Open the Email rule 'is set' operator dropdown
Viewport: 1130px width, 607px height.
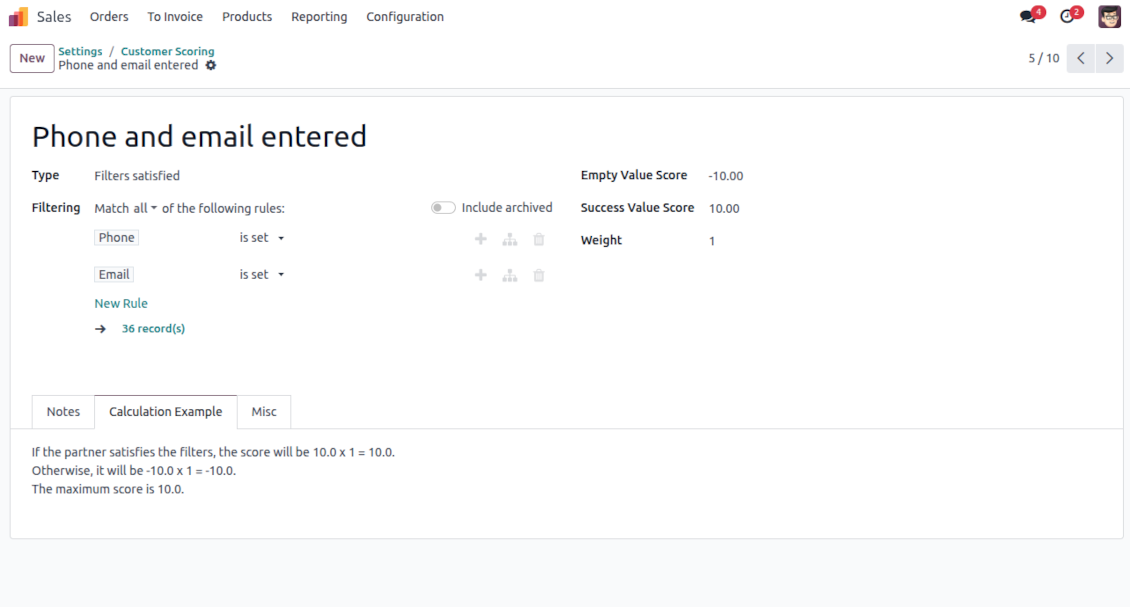[262, 275]
